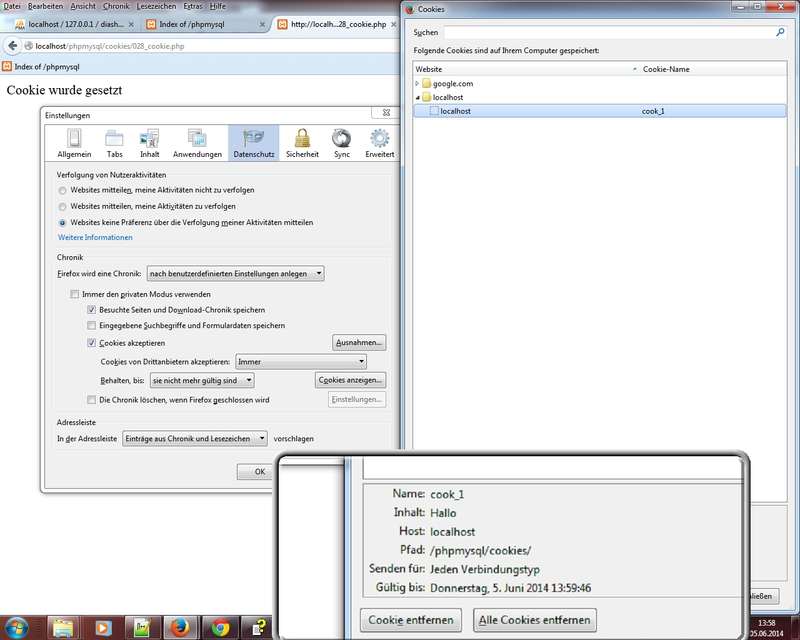Open the Ansicht menu
This screenshot has width=800, height=640.
point(83,6)
